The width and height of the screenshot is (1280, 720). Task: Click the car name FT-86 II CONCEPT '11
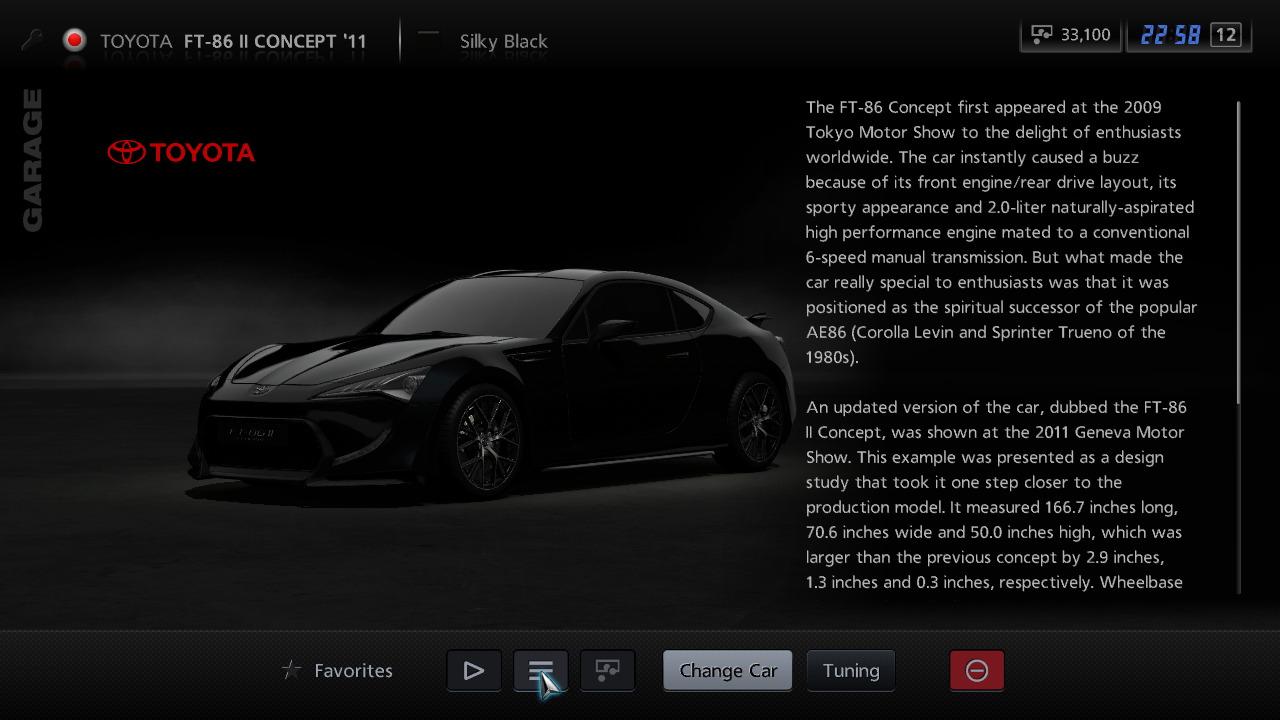(275, 42)
